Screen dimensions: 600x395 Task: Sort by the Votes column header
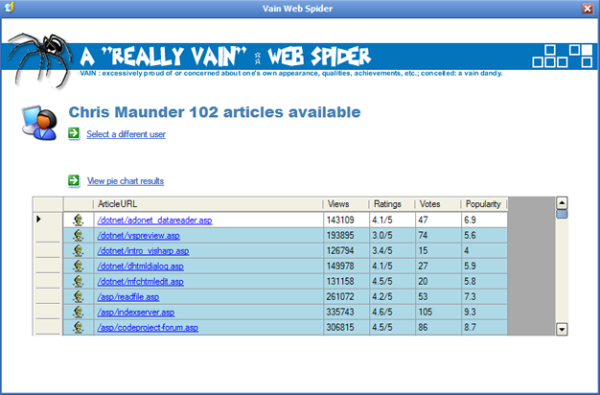438,204
